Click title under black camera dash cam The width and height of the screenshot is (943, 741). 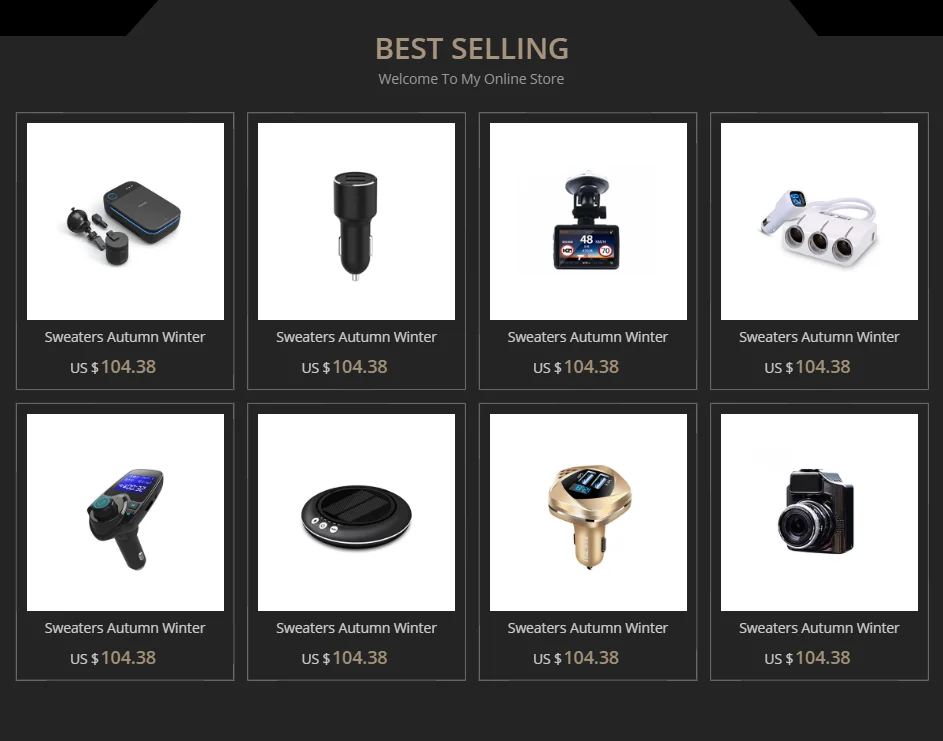(819, 628)
